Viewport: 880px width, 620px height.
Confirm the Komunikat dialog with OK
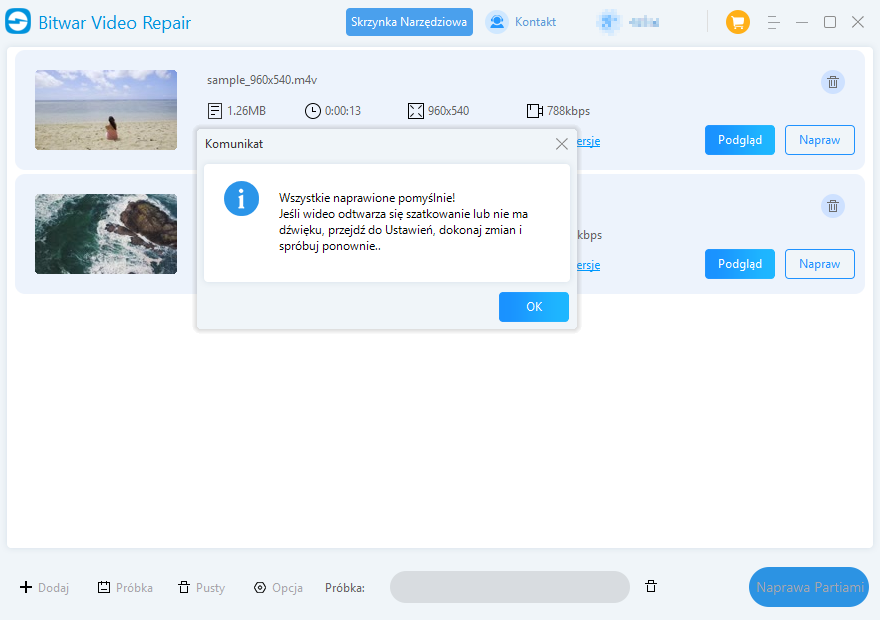pos(534,307)
